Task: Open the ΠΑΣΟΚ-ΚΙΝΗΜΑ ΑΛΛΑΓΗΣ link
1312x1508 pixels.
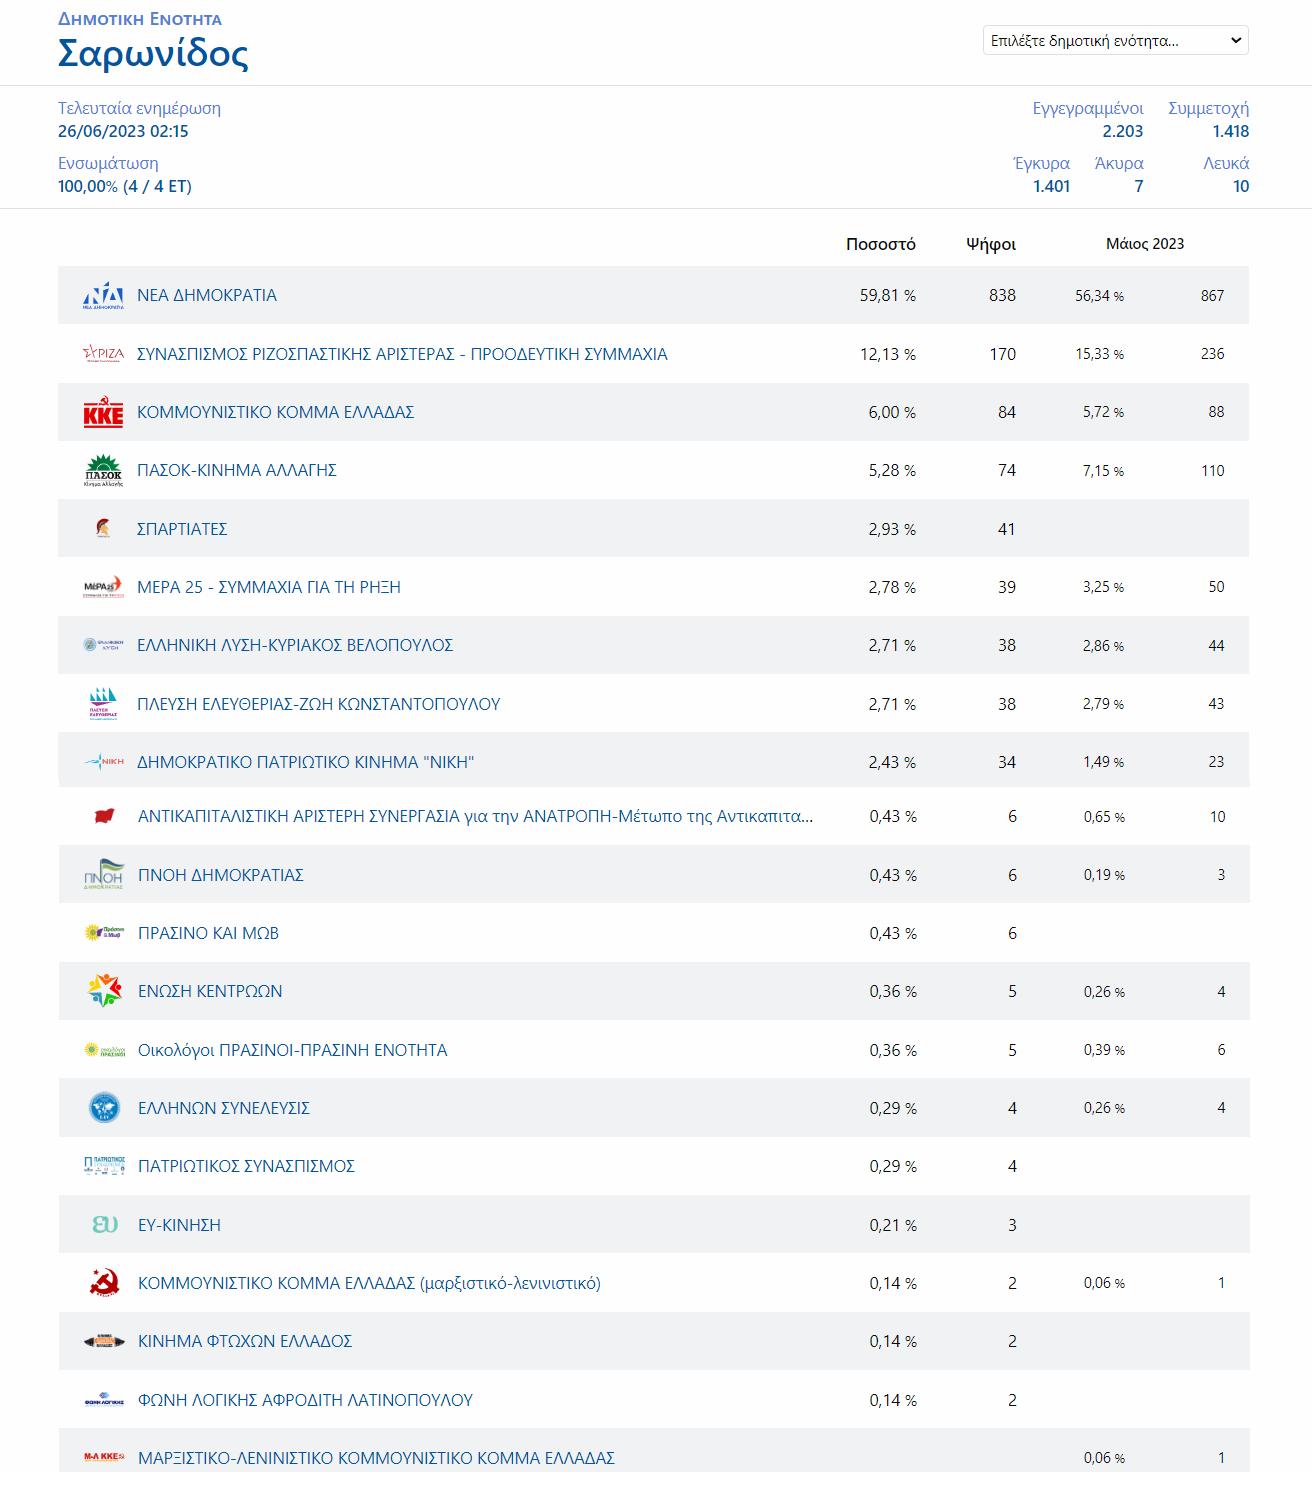Action: coord(237,470)
